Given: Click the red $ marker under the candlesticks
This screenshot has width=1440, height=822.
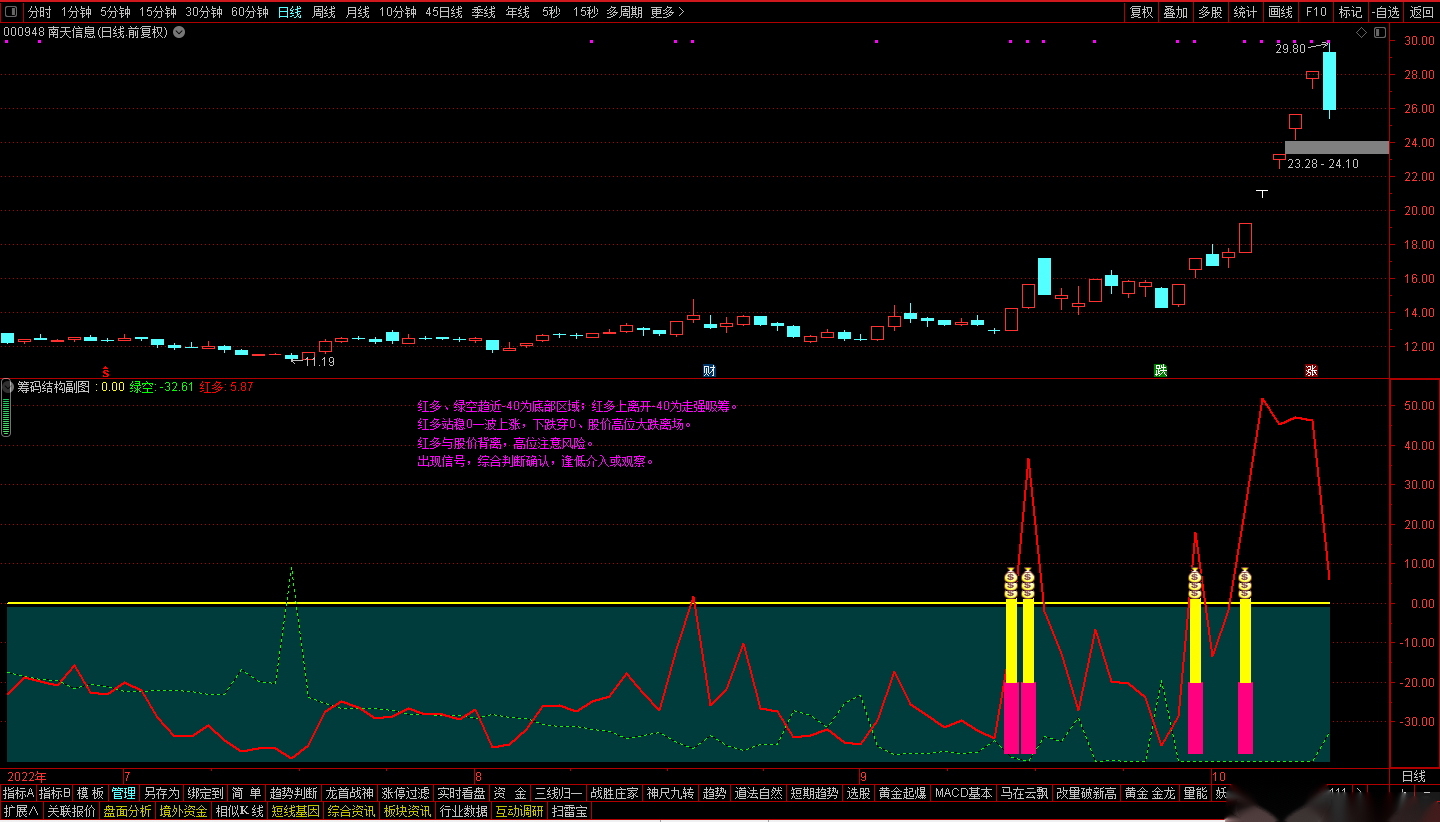Looking at the screenshot, I should (106, 371).
